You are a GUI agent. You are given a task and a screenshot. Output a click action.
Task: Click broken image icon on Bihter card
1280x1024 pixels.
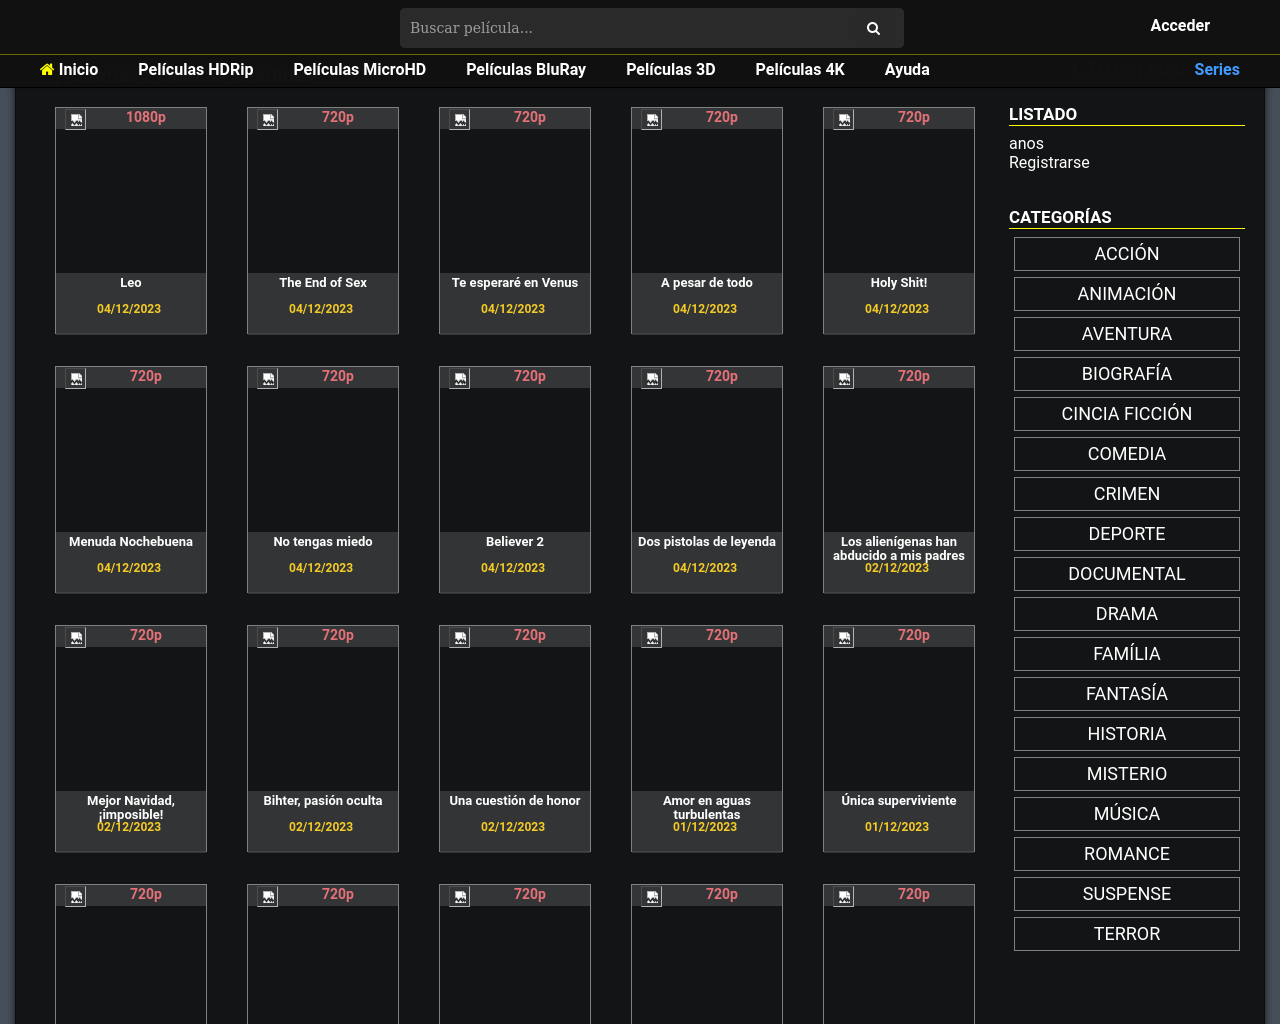268,637
